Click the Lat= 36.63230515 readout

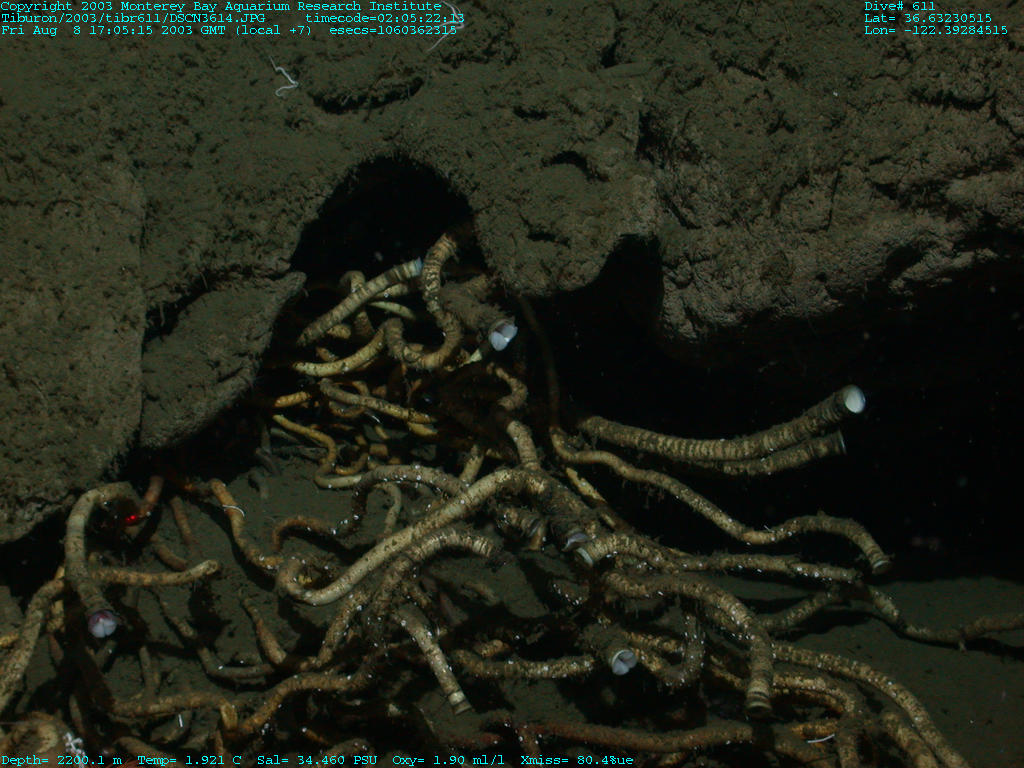click(928, 18)
